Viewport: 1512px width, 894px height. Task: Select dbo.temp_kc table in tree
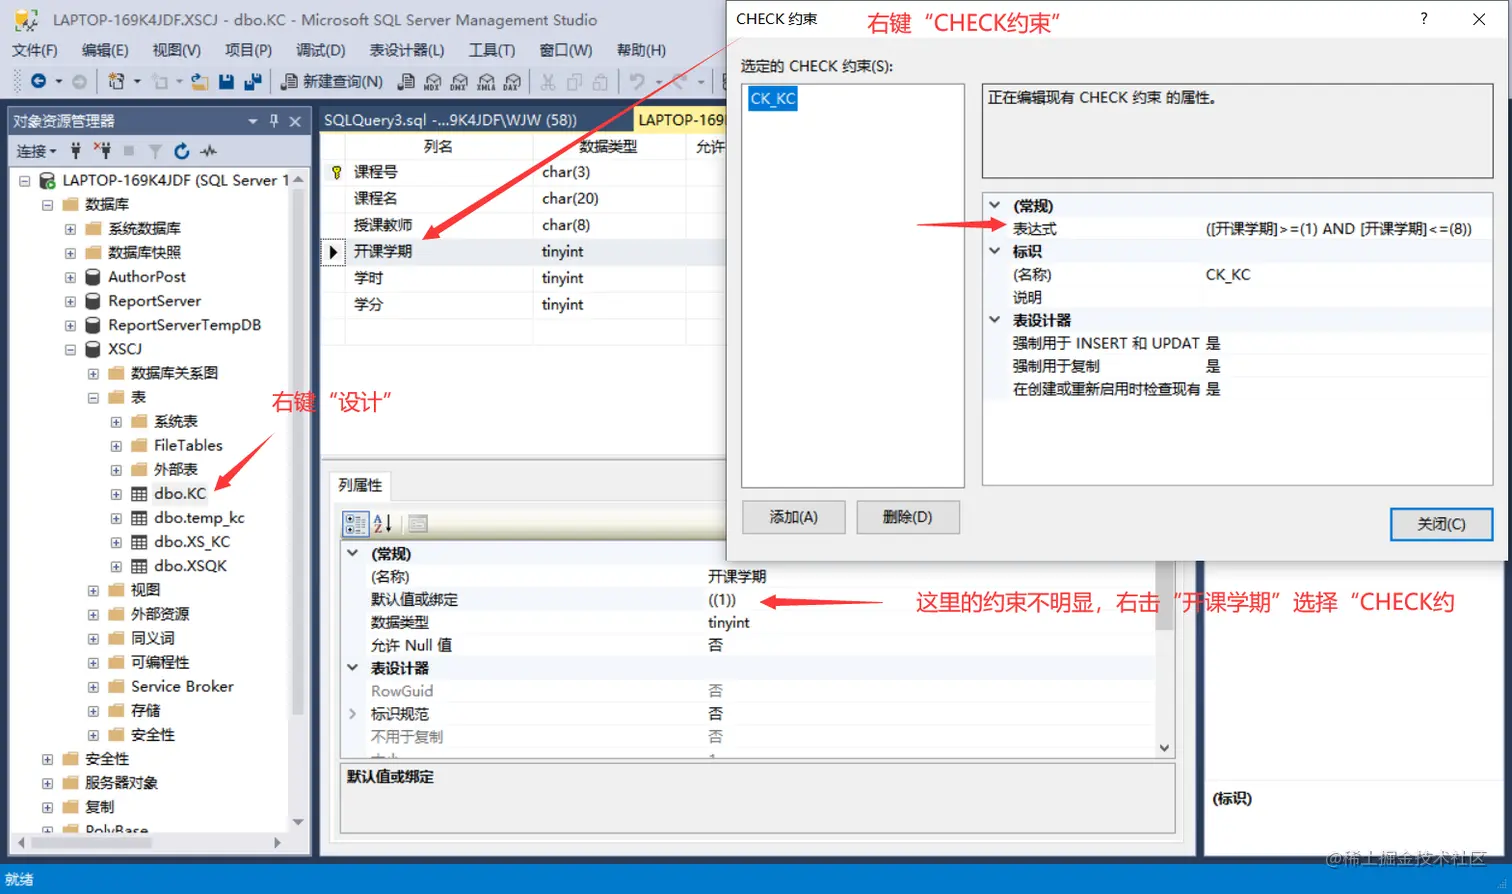(x=199, y=518)
